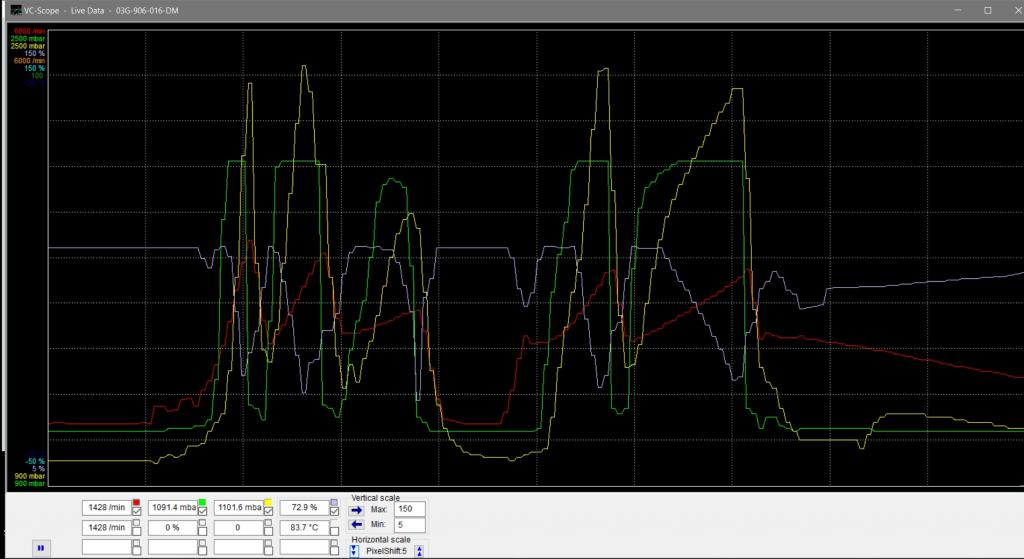Click the Horizontal scale label
The width and height of the screenshot is (1024, 559).
pyautogui.click(x=381, y=539)
